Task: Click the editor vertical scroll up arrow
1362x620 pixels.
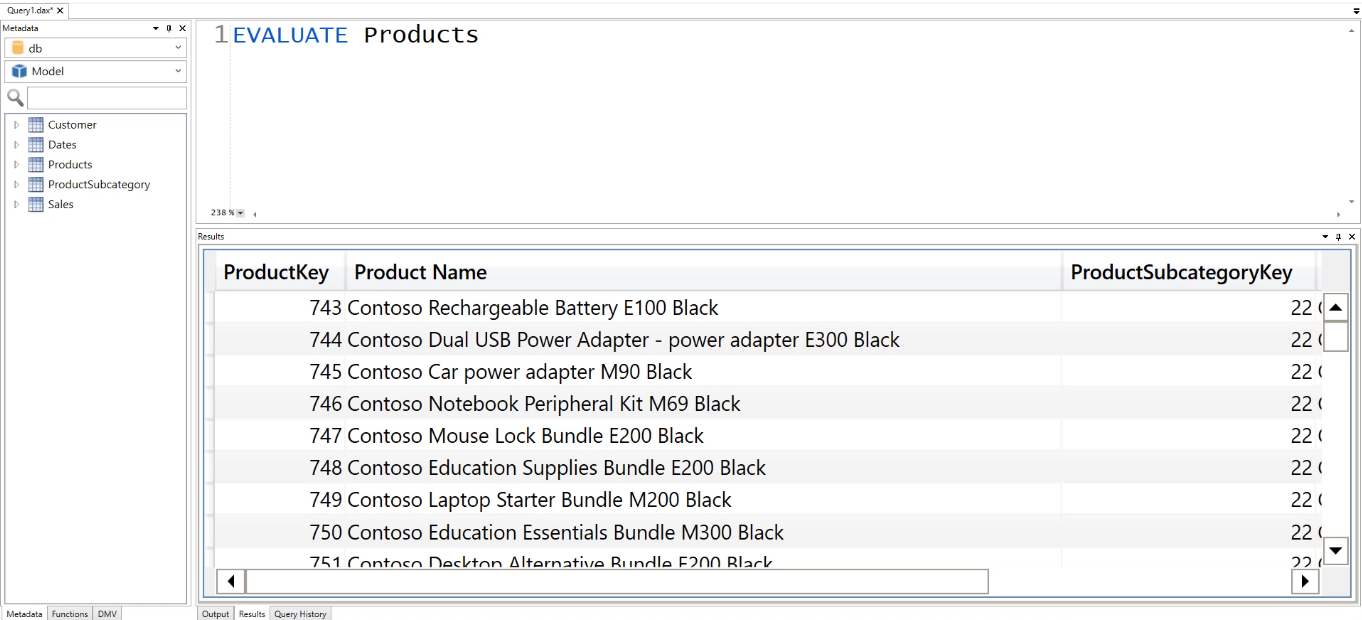Action: click(1352, 30)
